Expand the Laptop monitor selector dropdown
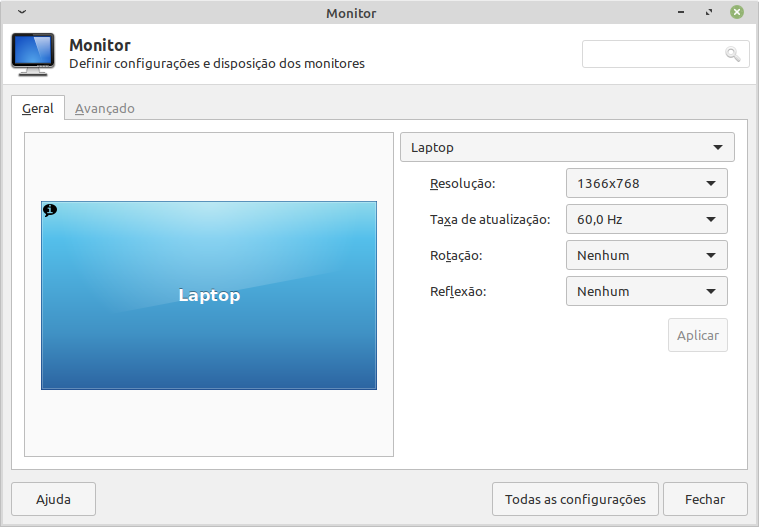Viewport: 759px width, 527px height. coord(567,147)
